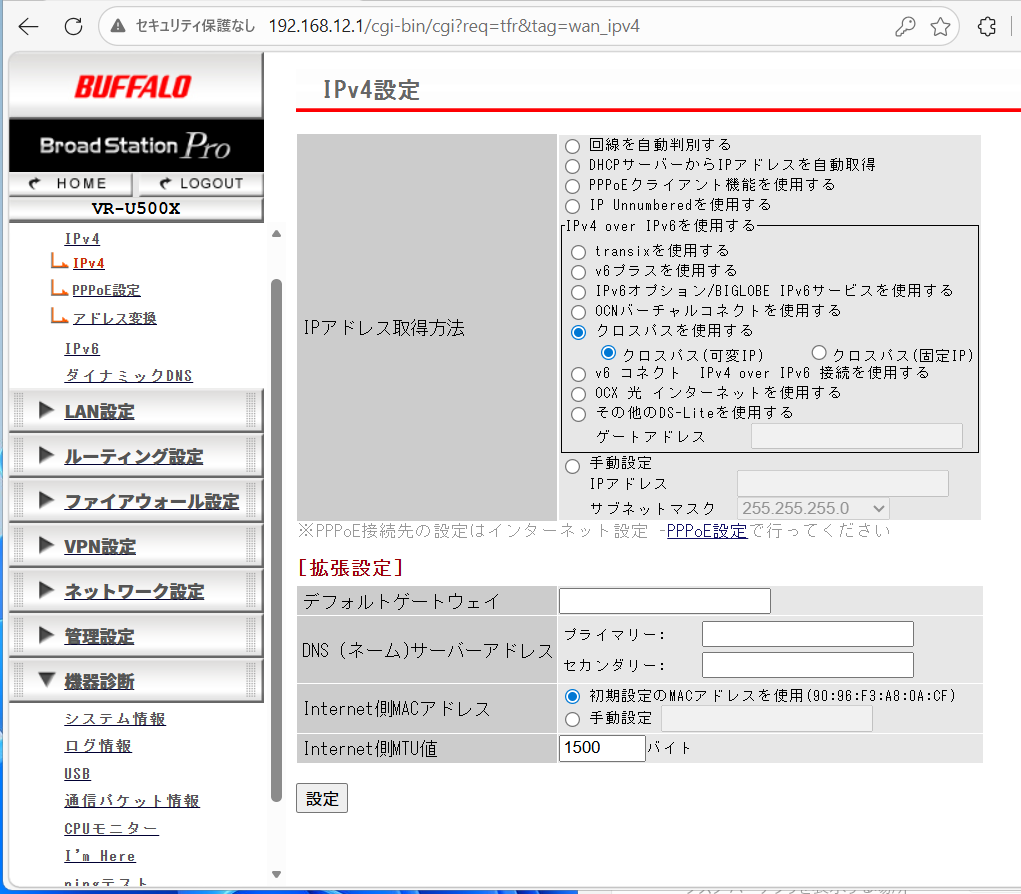Click the PPPoE設定 hyperlink in the note
Viewport: 1021px width, 894px height.
(706, 531)
